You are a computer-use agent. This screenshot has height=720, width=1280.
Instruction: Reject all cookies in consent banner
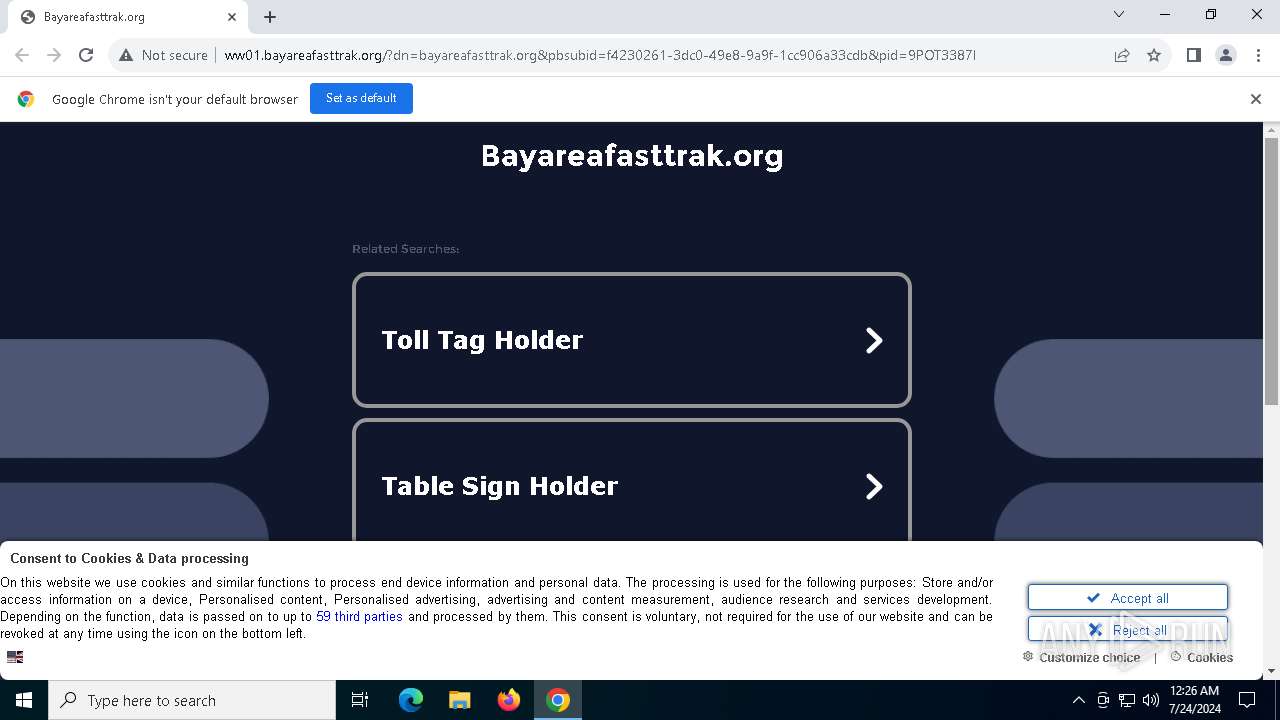(x=1127, y=630)
